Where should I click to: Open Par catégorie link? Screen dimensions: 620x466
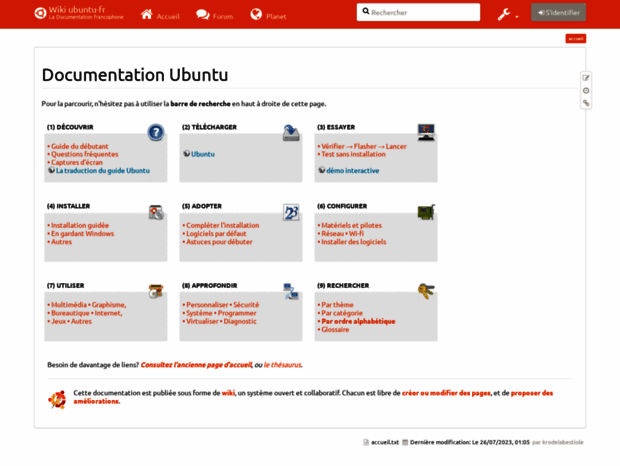pos(342,313)
